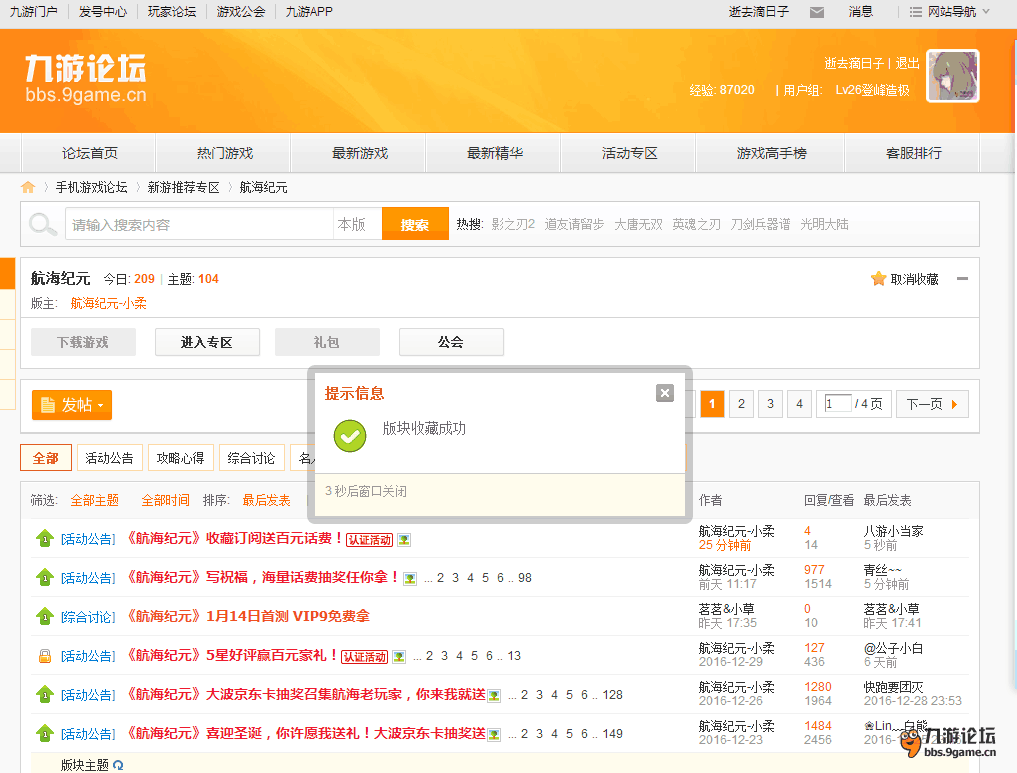Click the 退出 logout link
This screenshot has width=1017, height=773.
coord(907,63)
